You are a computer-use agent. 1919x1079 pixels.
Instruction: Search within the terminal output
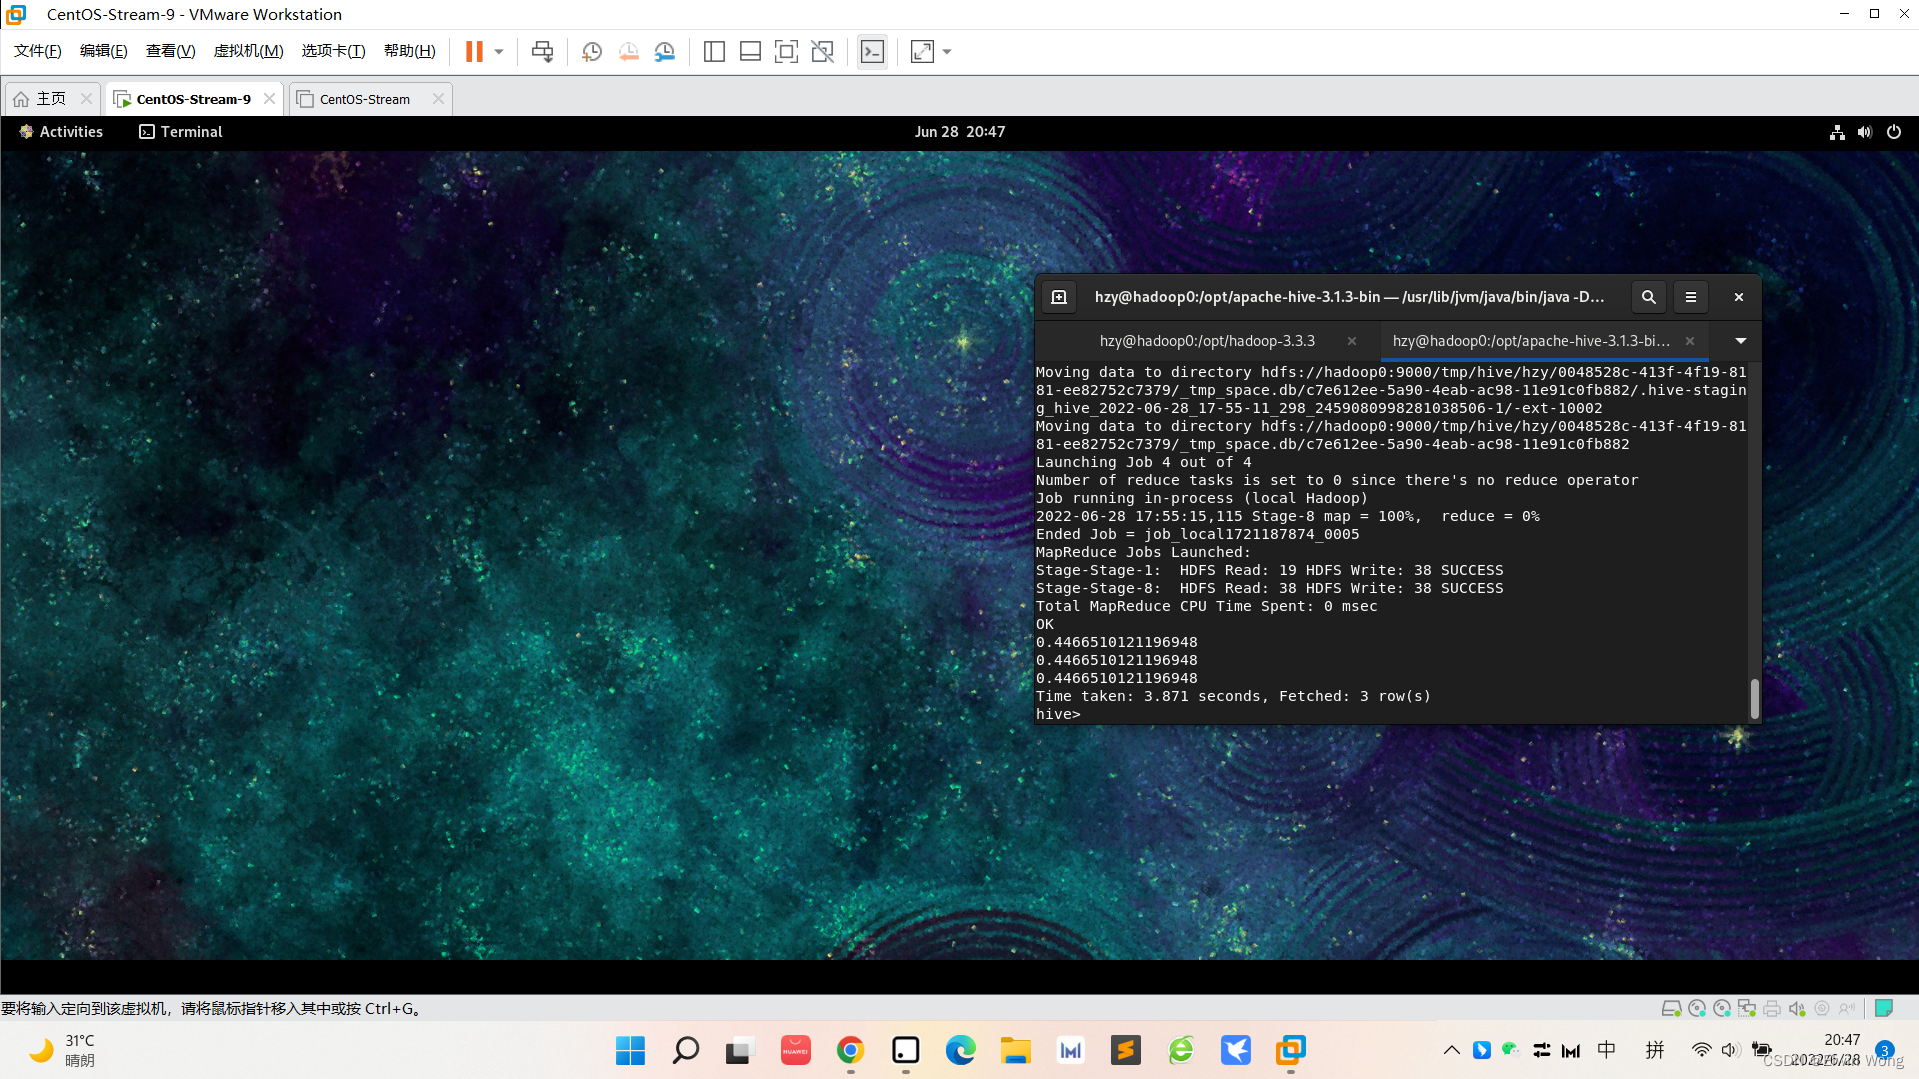[x=1649, y=297]
